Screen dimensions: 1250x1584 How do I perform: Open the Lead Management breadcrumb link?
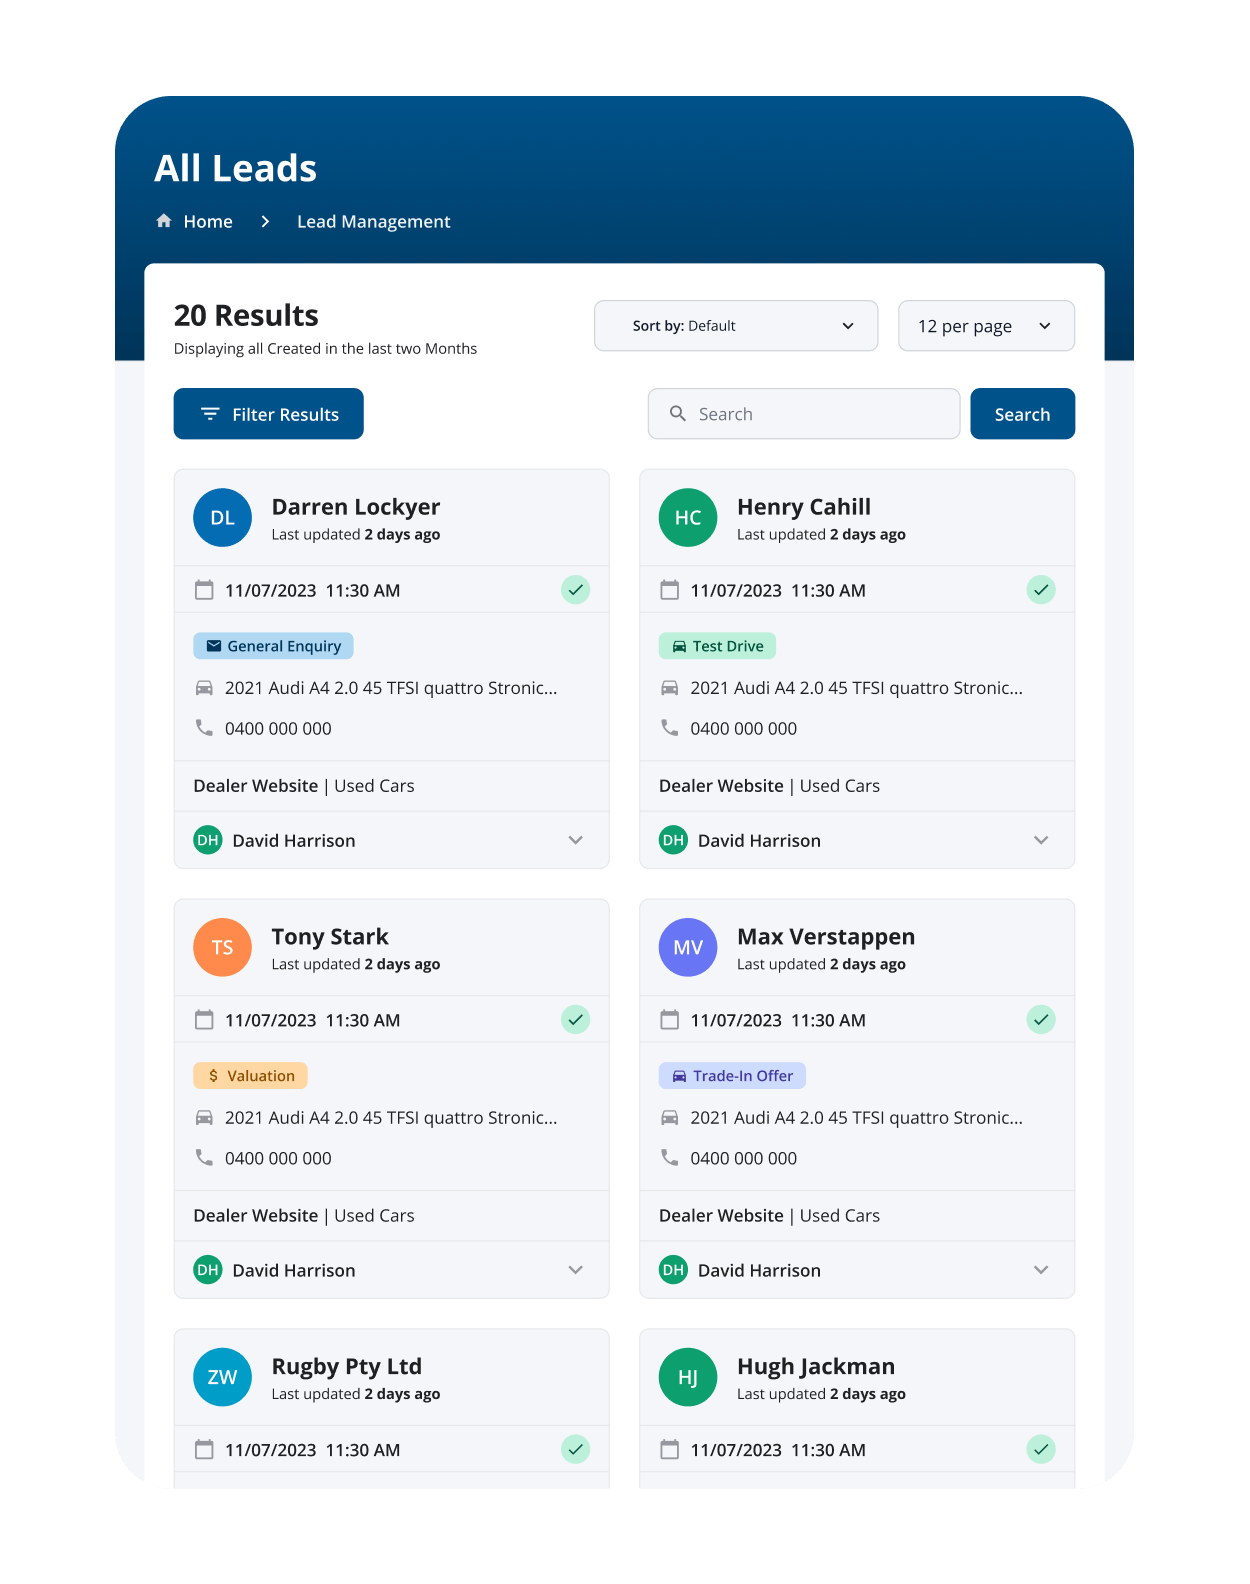(x=374, y=222)
